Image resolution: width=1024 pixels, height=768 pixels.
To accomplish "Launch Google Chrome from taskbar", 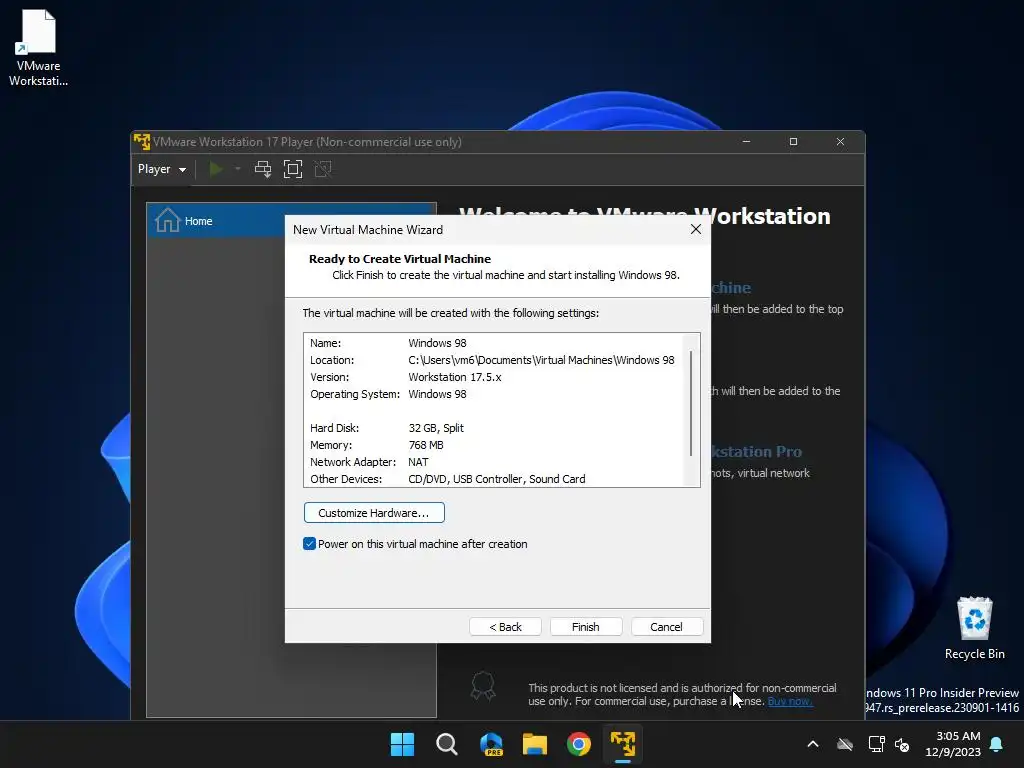I will coord(579,744).
